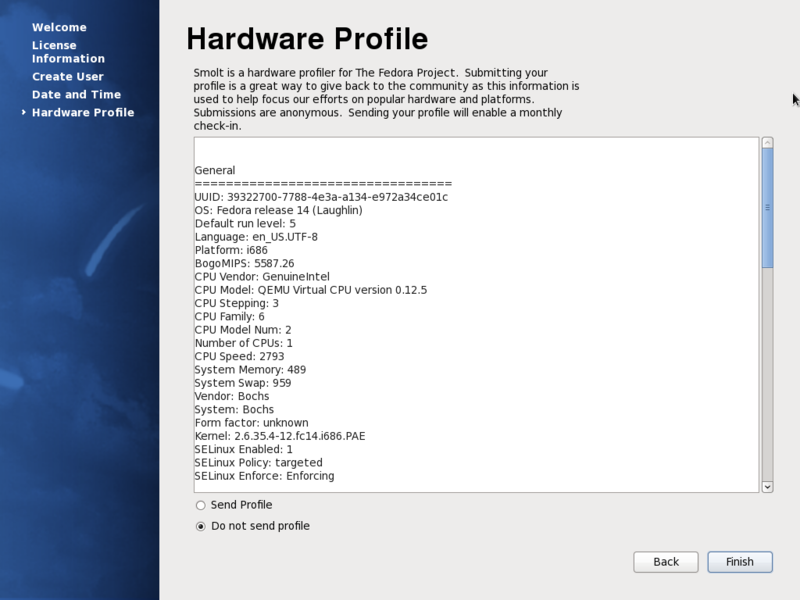800x600 pixels.
Task: Select Date and Time in sidebar
Action: click(77, 94)
